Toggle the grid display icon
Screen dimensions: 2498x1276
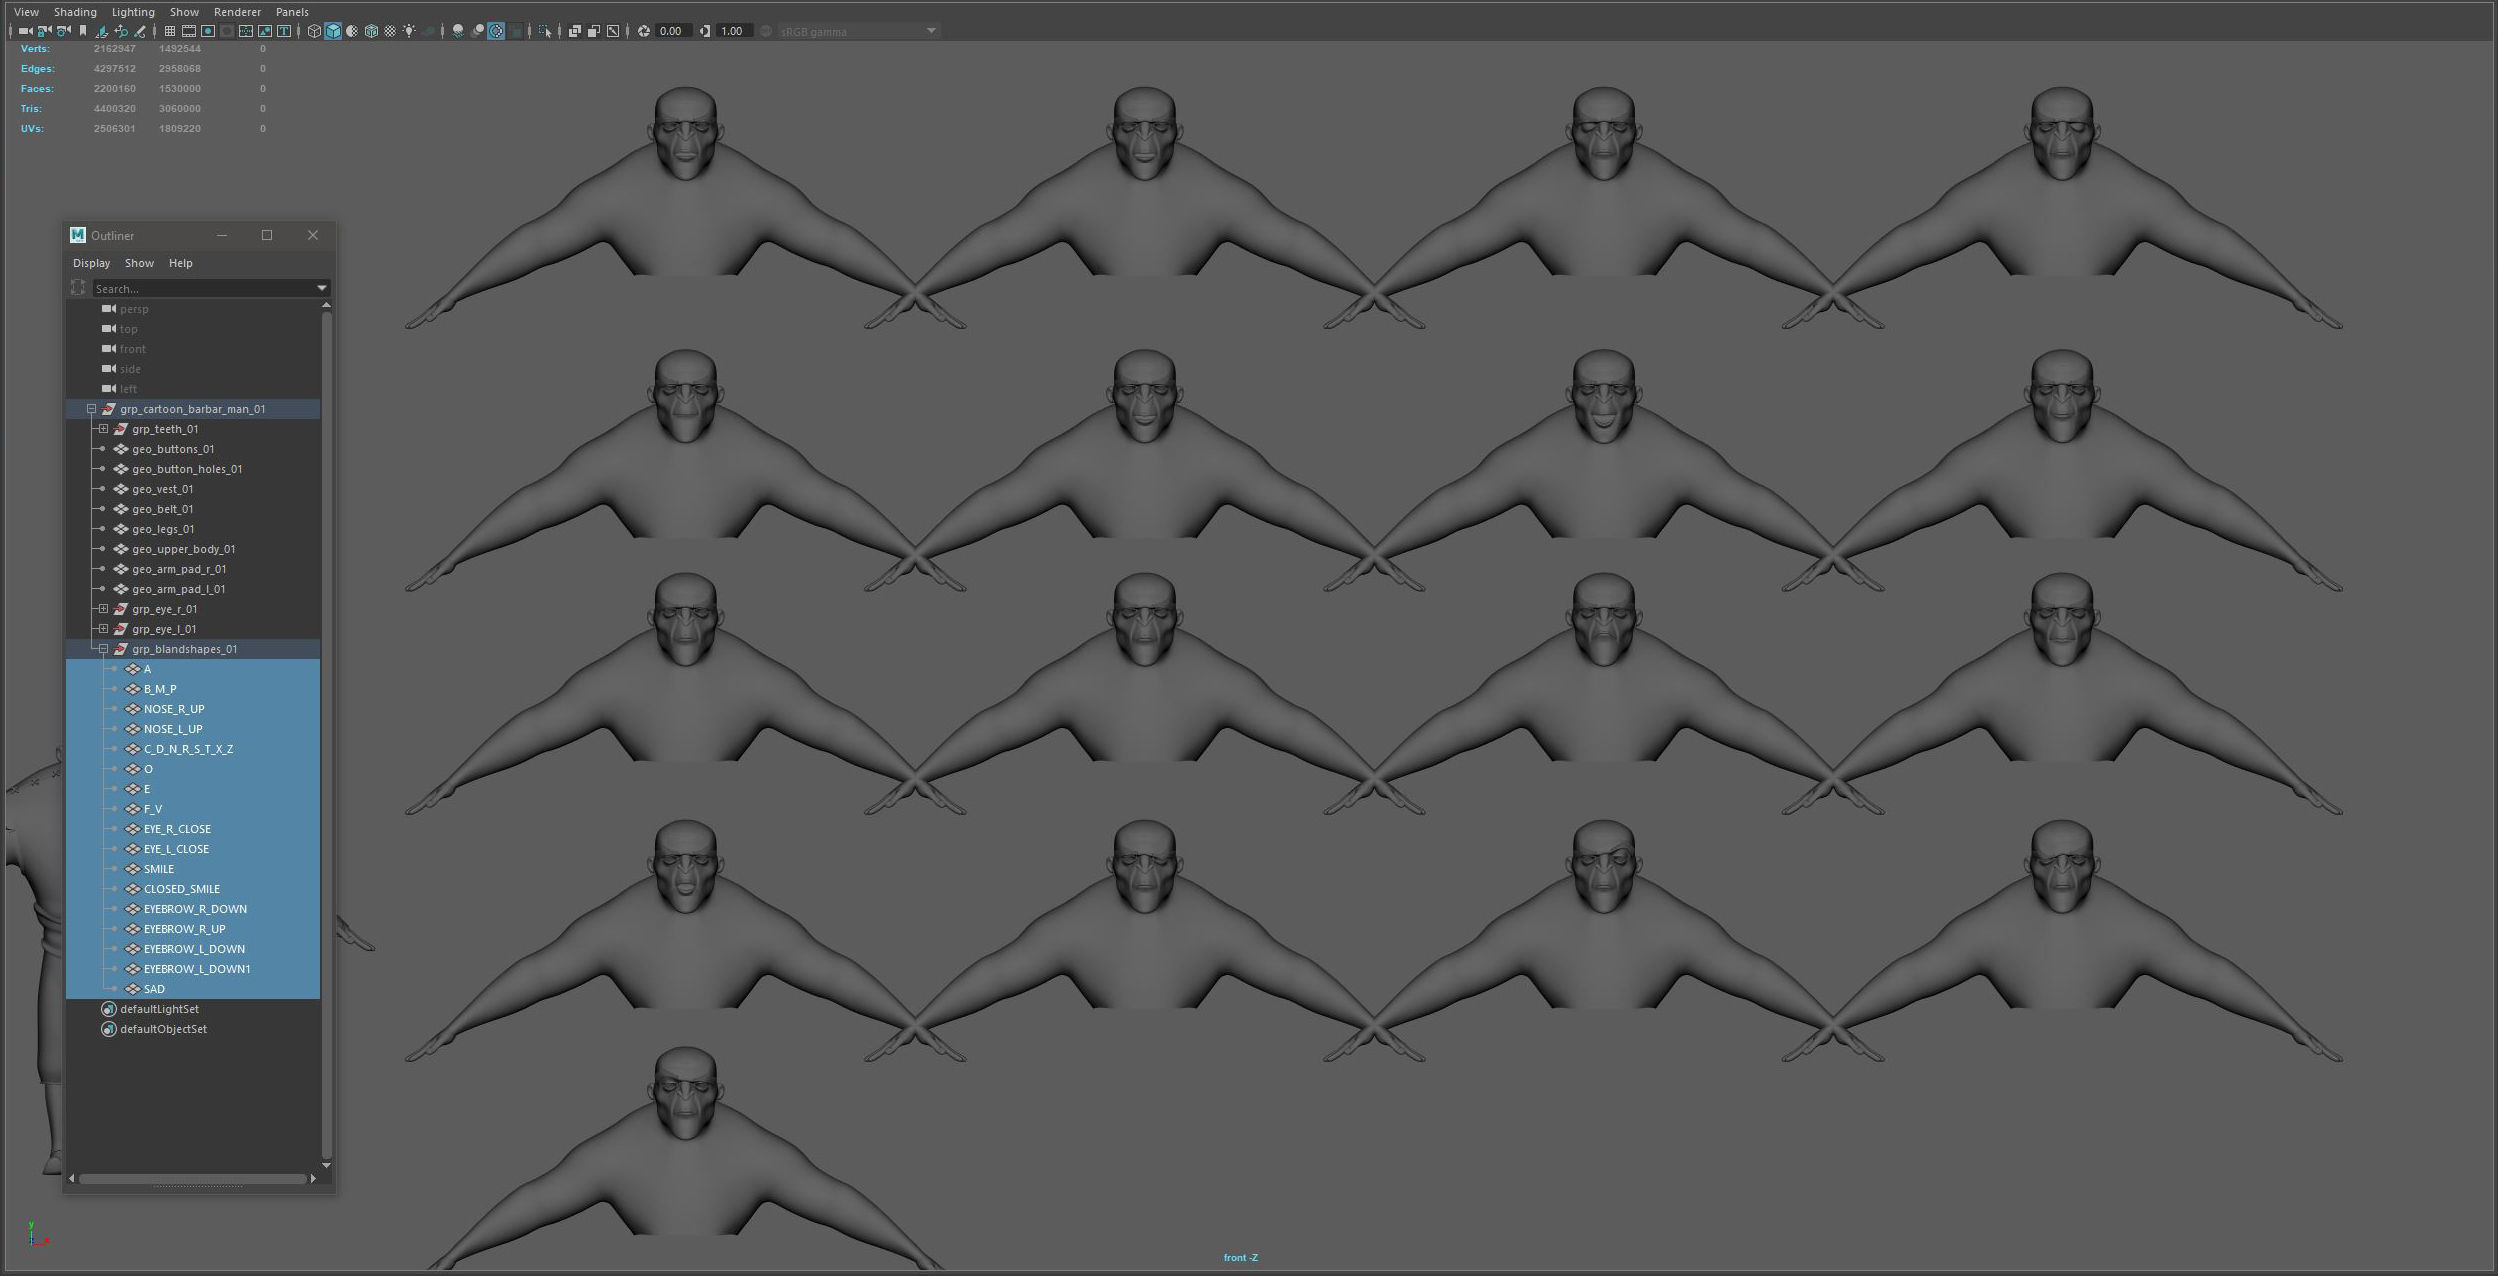[x=170, y=31]
